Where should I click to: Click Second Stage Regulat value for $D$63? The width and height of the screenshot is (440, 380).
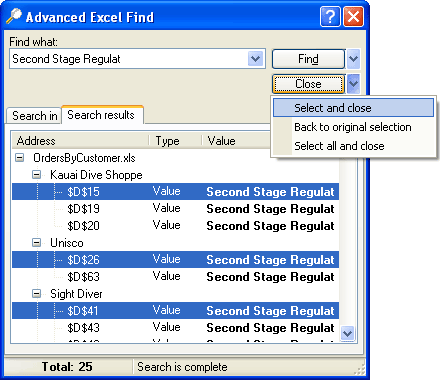(x=270, y=277)
